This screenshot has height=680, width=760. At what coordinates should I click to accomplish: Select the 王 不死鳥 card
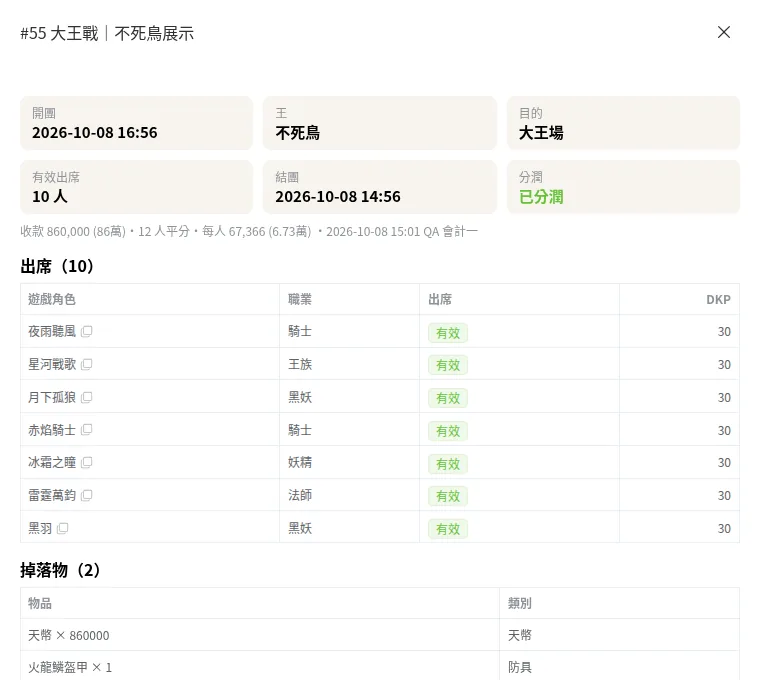pyautogui.click(x=380, y=123)
